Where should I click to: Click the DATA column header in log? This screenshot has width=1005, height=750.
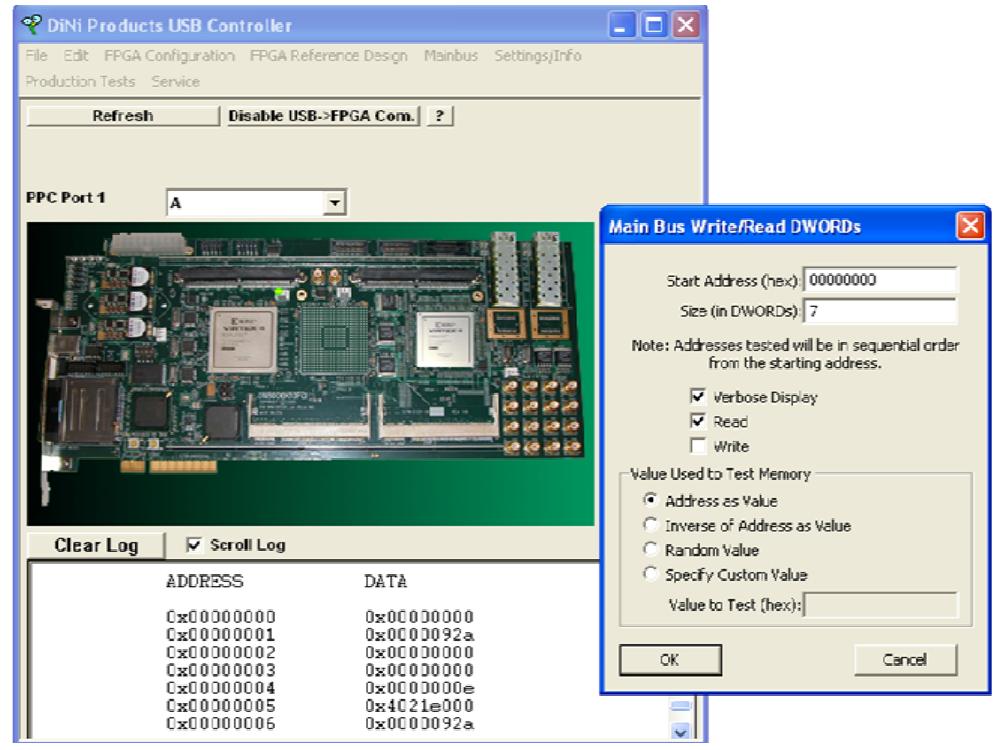(385, 581)
